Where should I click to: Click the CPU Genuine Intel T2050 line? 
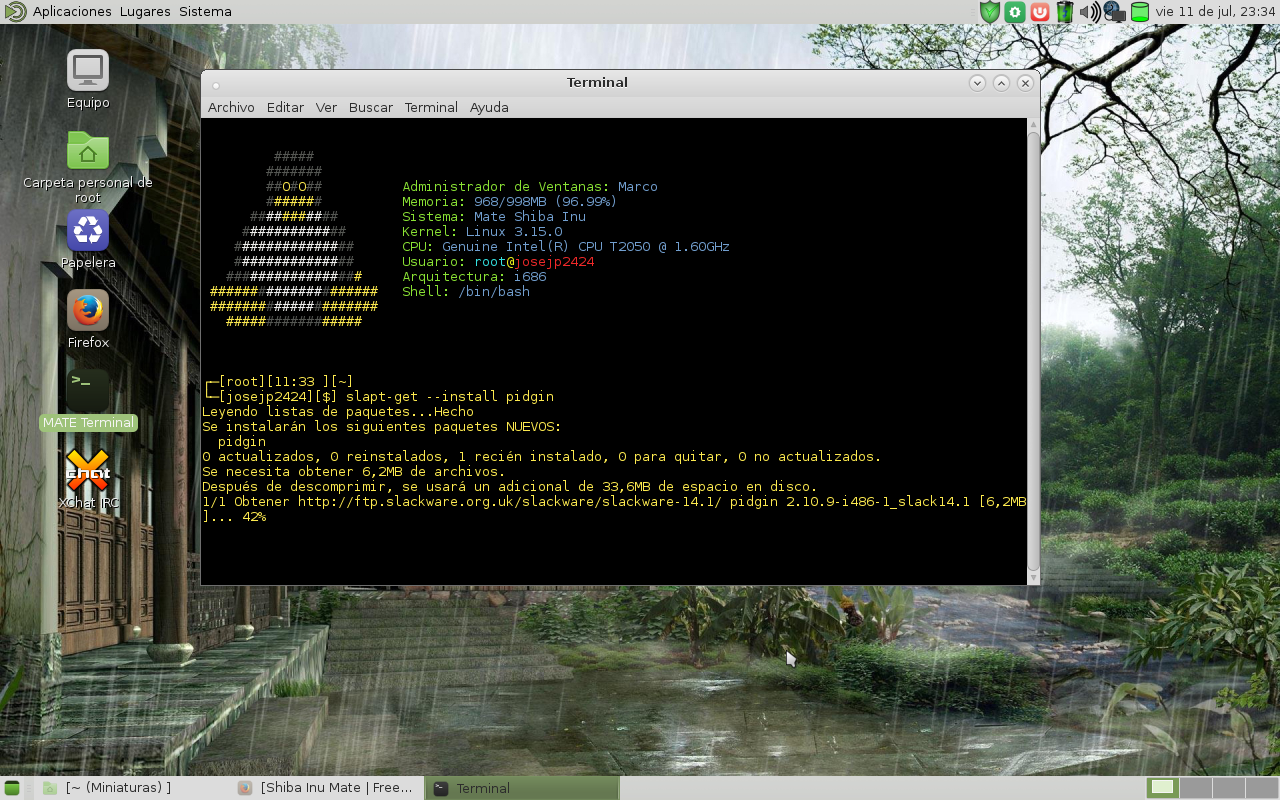[566, 247]
